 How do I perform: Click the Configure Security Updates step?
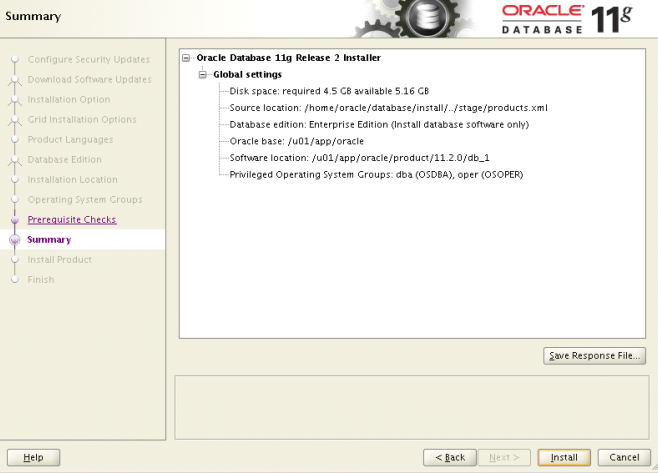89,60
